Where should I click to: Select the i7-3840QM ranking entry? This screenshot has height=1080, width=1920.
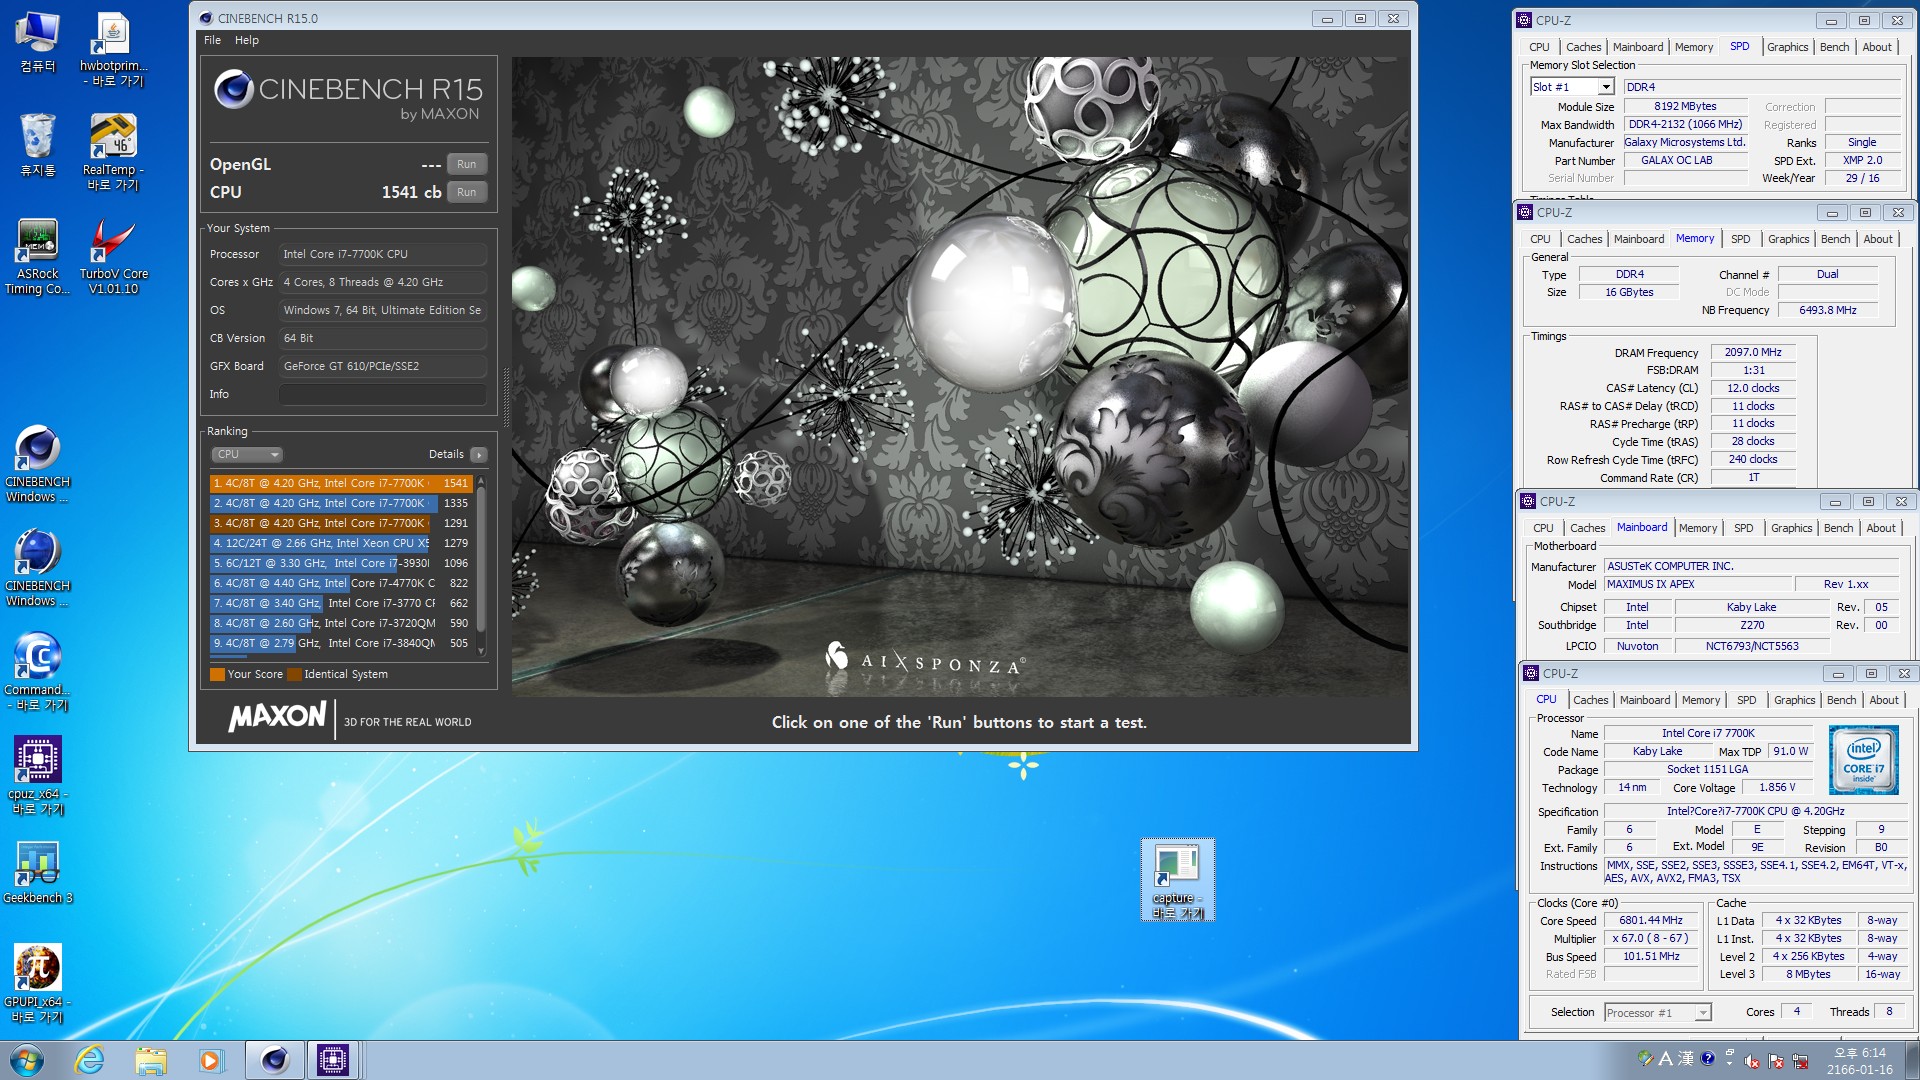coord(340,643)
